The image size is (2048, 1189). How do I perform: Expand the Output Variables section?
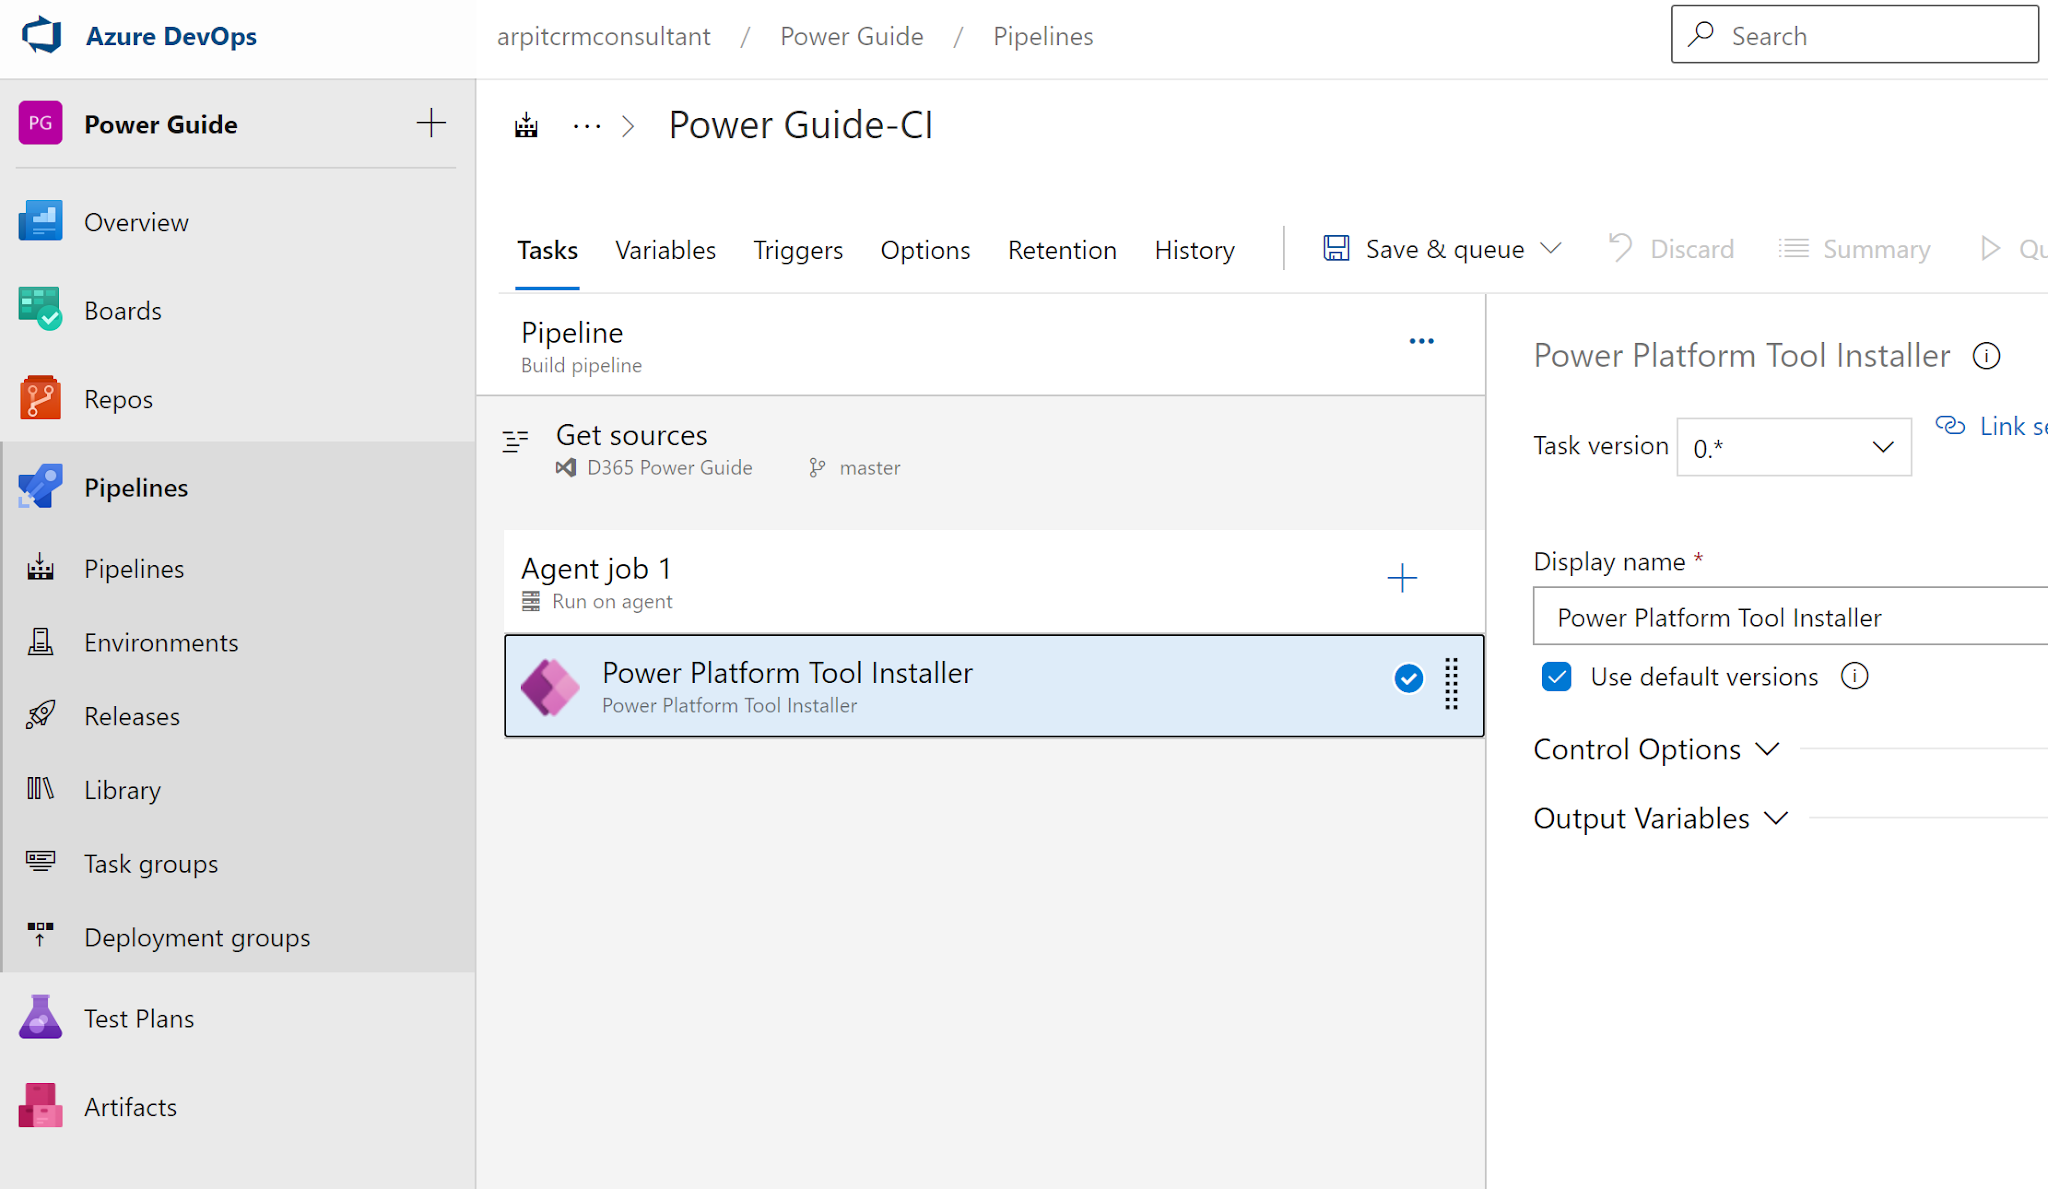point(1660,819)
